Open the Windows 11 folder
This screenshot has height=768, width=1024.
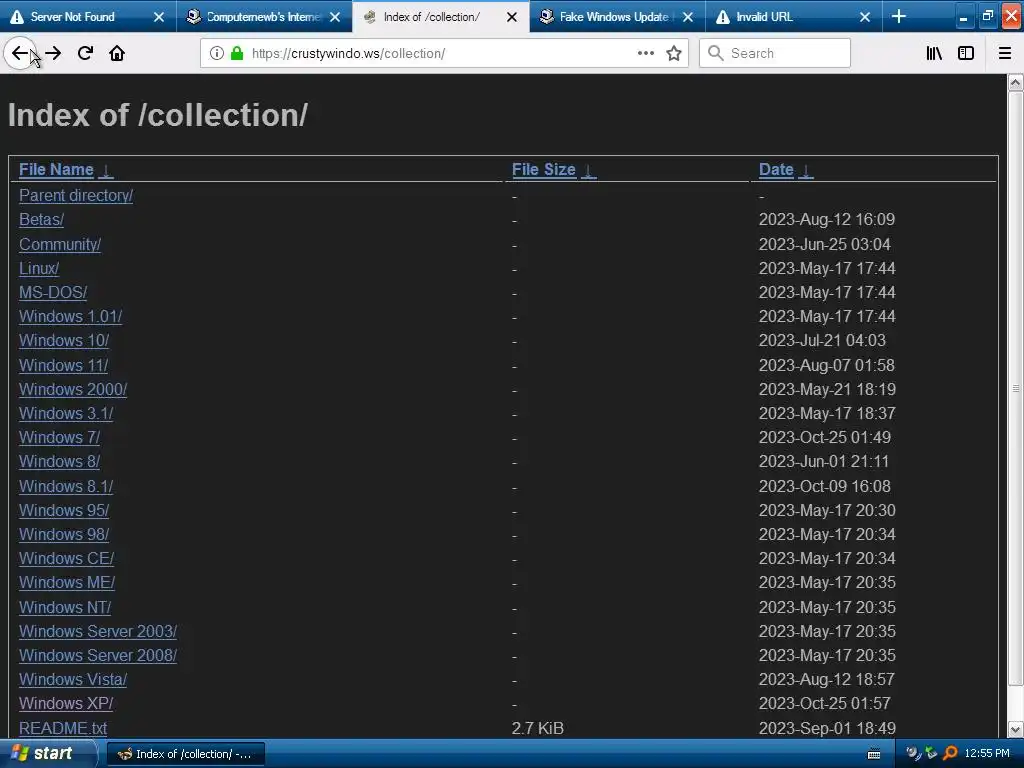pos(63,366)
